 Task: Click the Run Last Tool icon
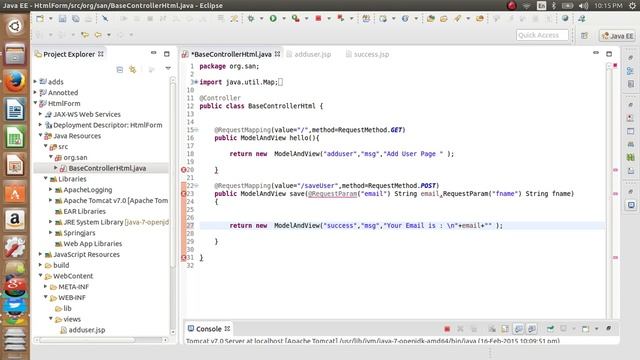[295, 18]
